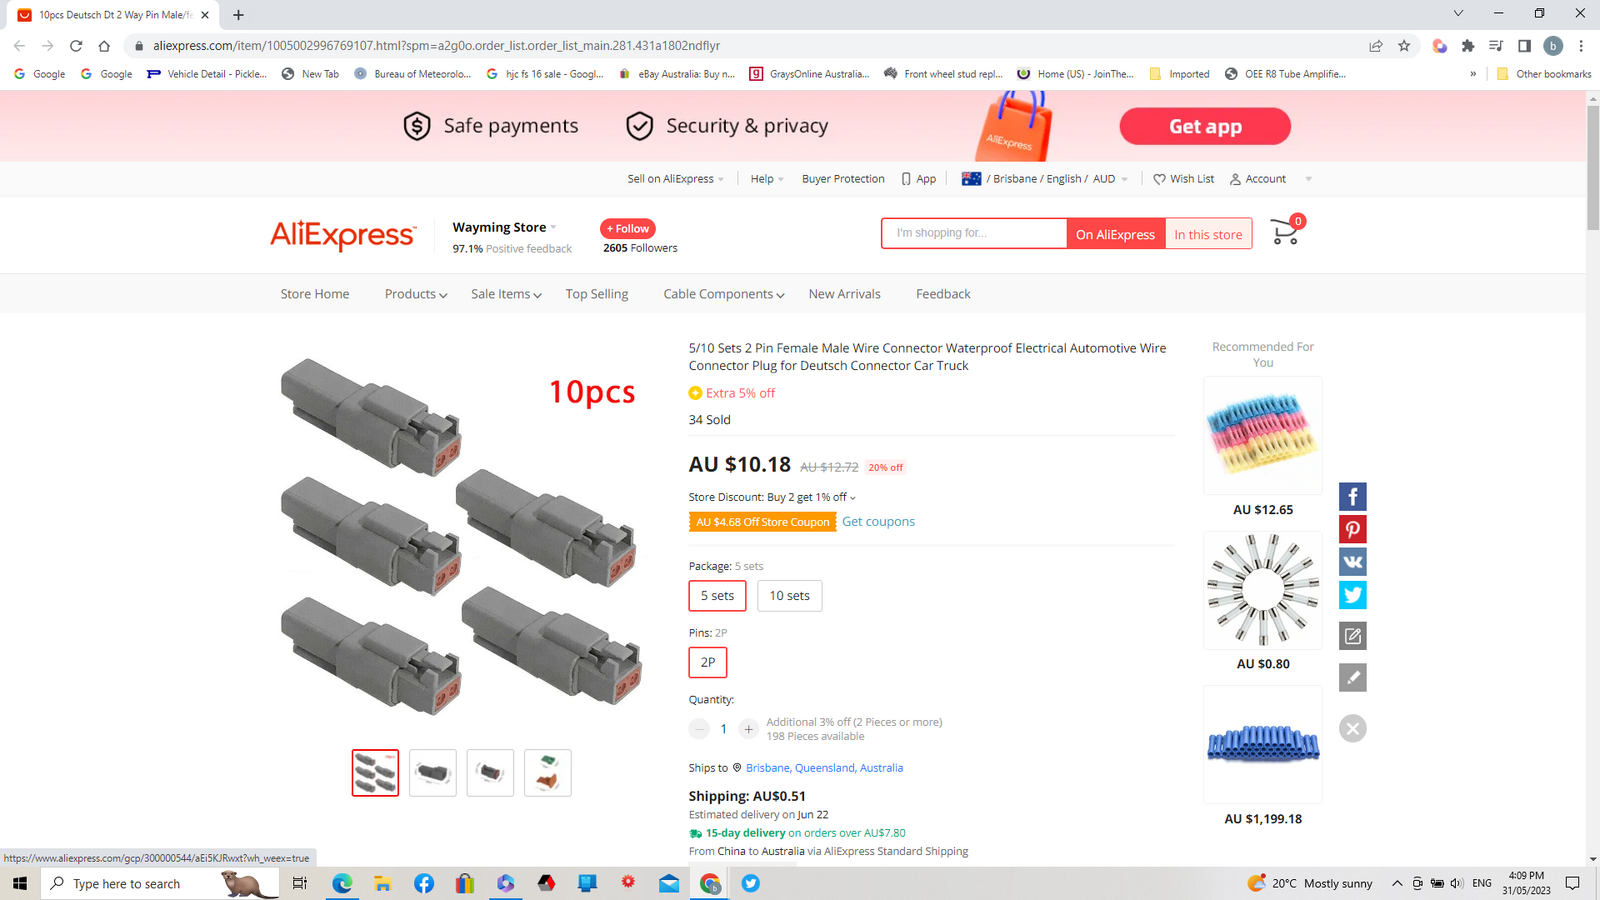Change shipping destination Brisbane, Queensland, Australia
1600x900 pixels.
pos(824,768)
